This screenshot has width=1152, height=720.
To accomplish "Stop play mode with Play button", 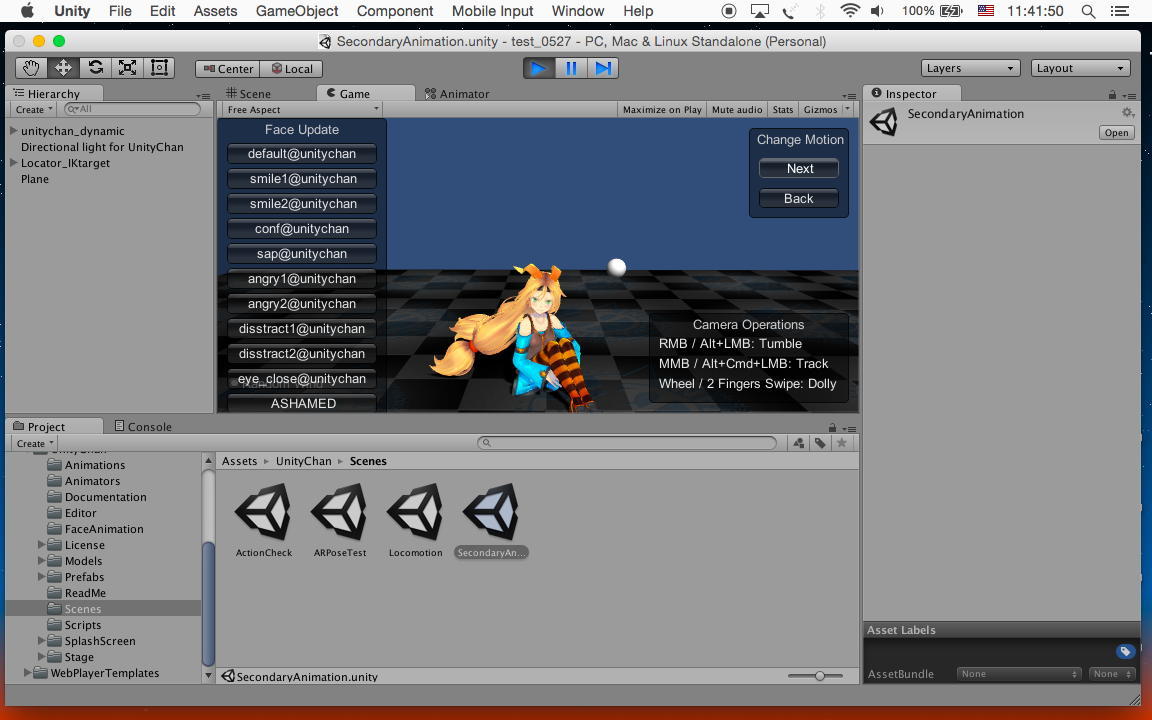I will [539, 68].
